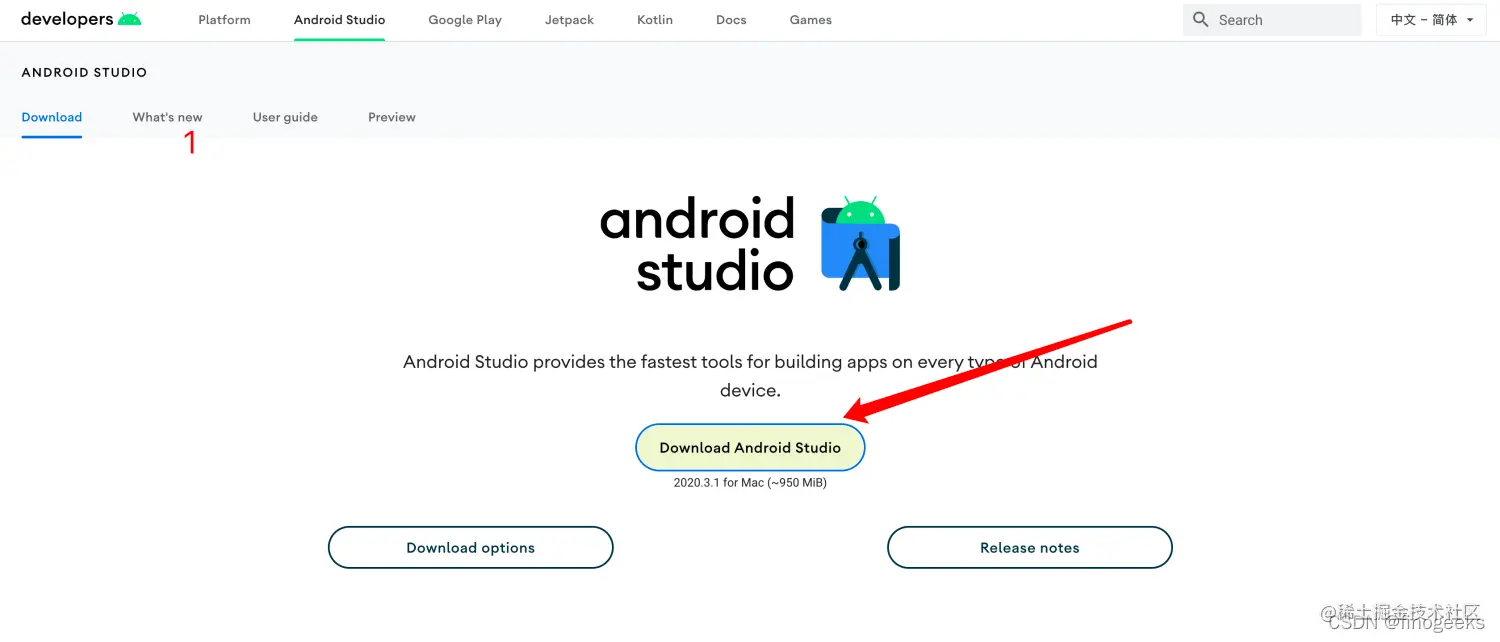Open the User guide tab
This screenshot has height=642, width=1500.
point(285,117)
